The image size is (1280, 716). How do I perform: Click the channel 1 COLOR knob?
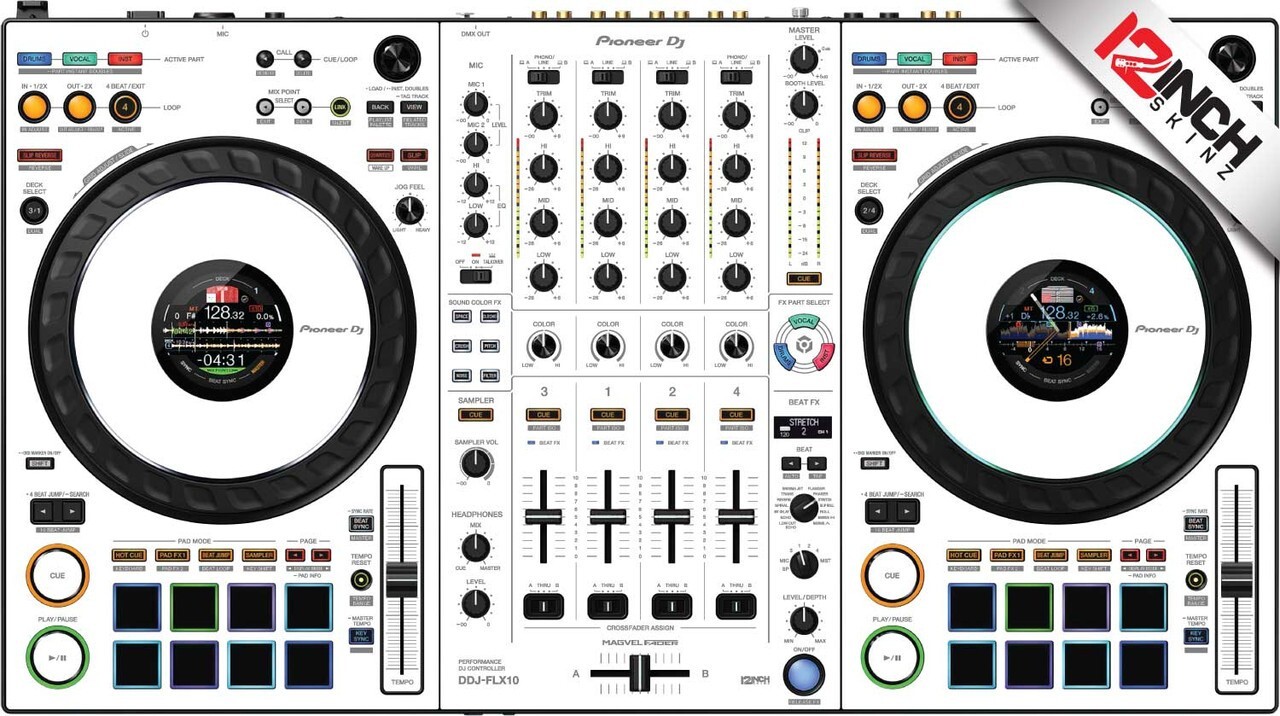(608, 347)
